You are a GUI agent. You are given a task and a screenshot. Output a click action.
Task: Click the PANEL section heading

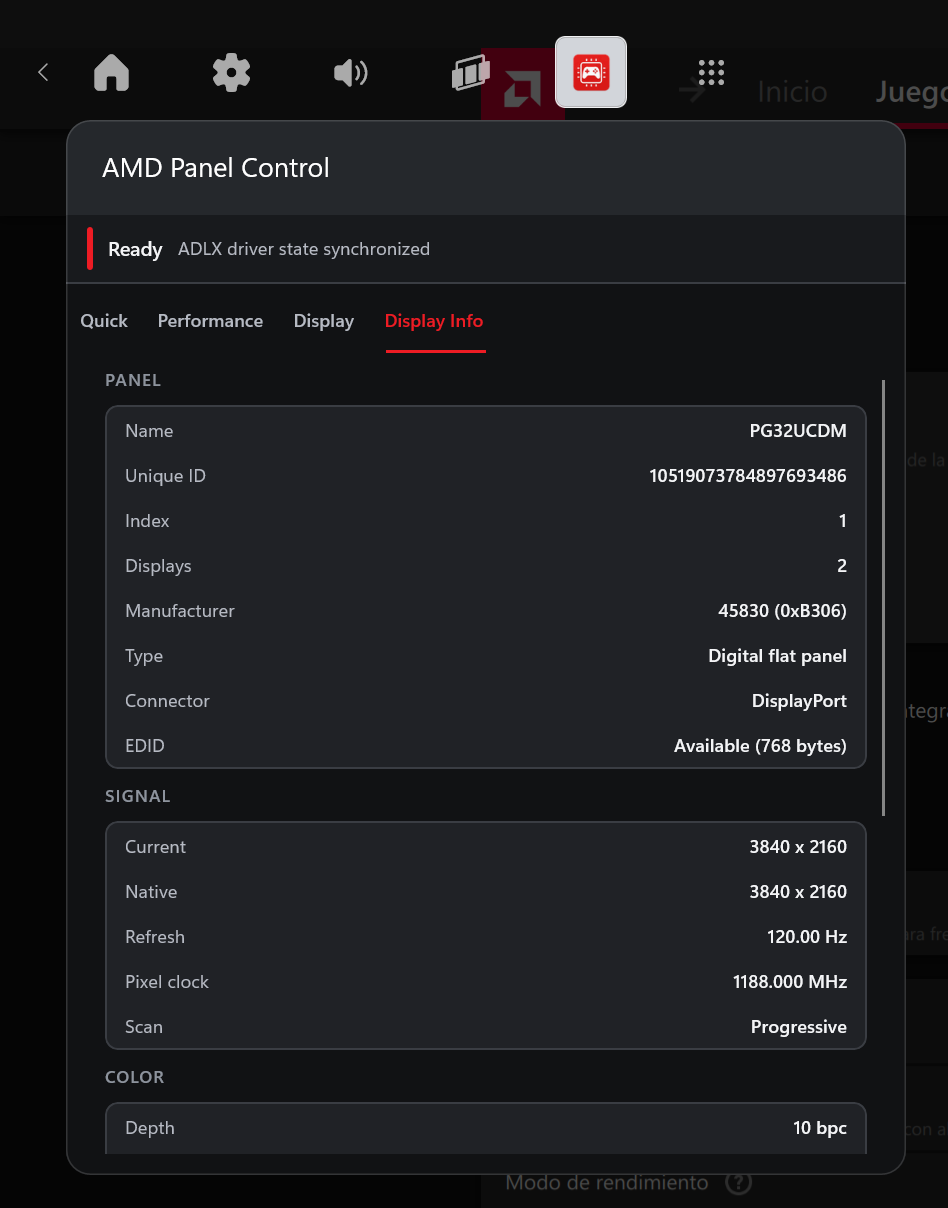[133, 380]
